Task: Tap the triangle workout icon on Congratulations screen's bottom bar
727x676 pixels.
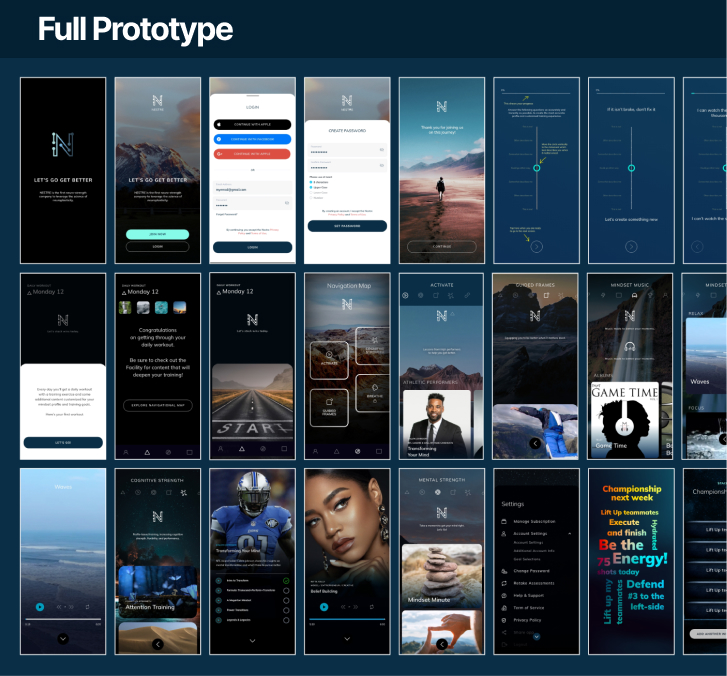Action: (147, 452)
